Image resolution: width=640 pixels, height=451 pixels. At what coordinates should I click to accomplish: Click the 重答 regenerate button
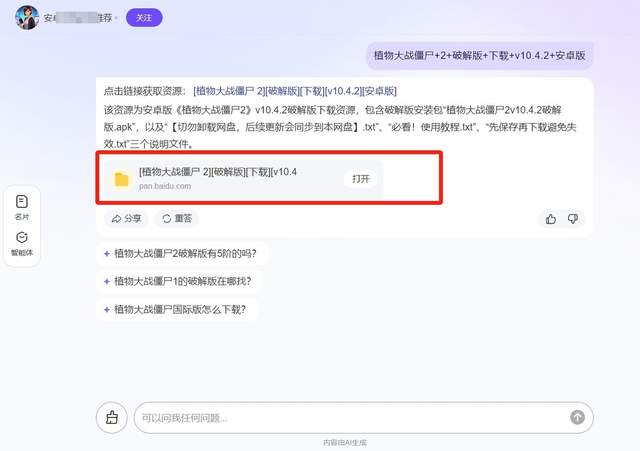pos(177,218)
